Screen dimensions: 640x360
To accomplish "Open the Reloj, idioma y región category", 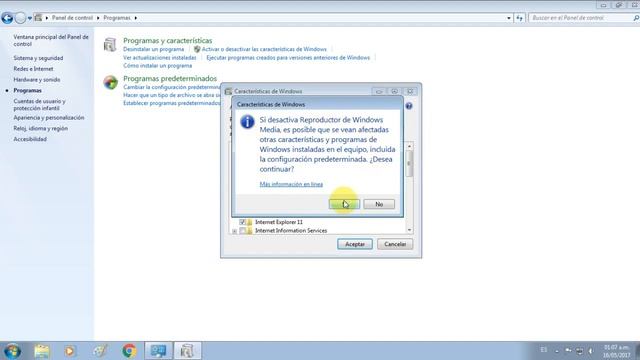I will pos(40,129).
